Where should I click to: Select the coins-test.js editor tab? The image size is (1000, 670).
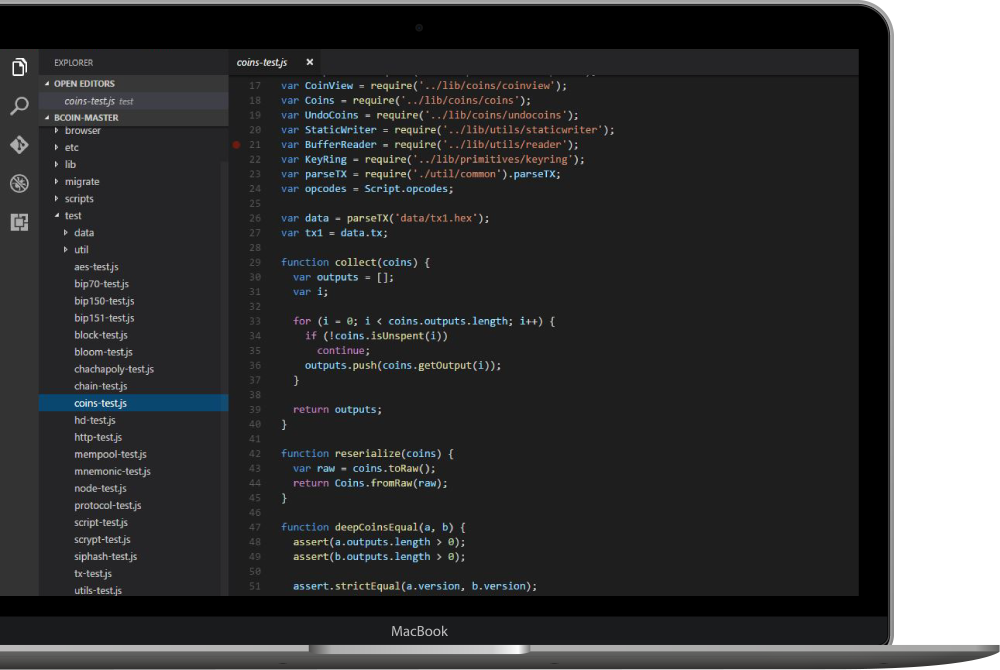[262, 62]
